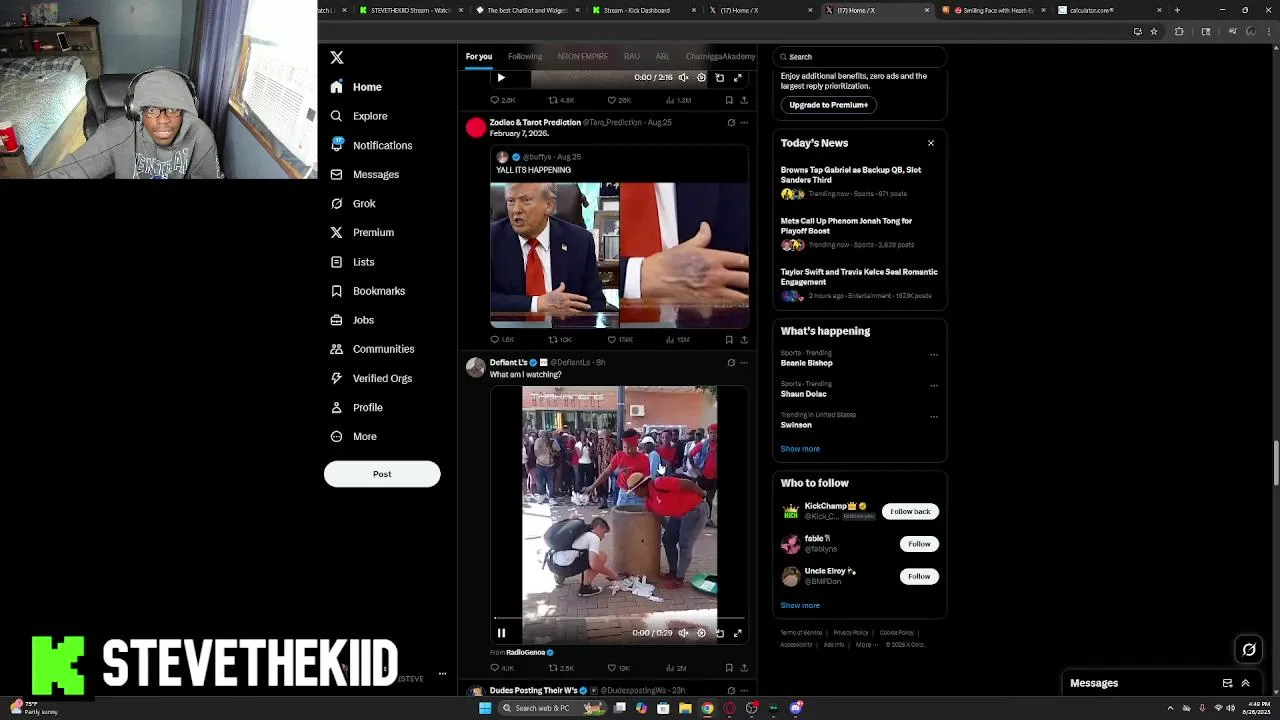Image resolution: width=1280 pixels, height=720 pixels.
Task: Open more options on Defiant L's post
Action: (x=744, y=363)
